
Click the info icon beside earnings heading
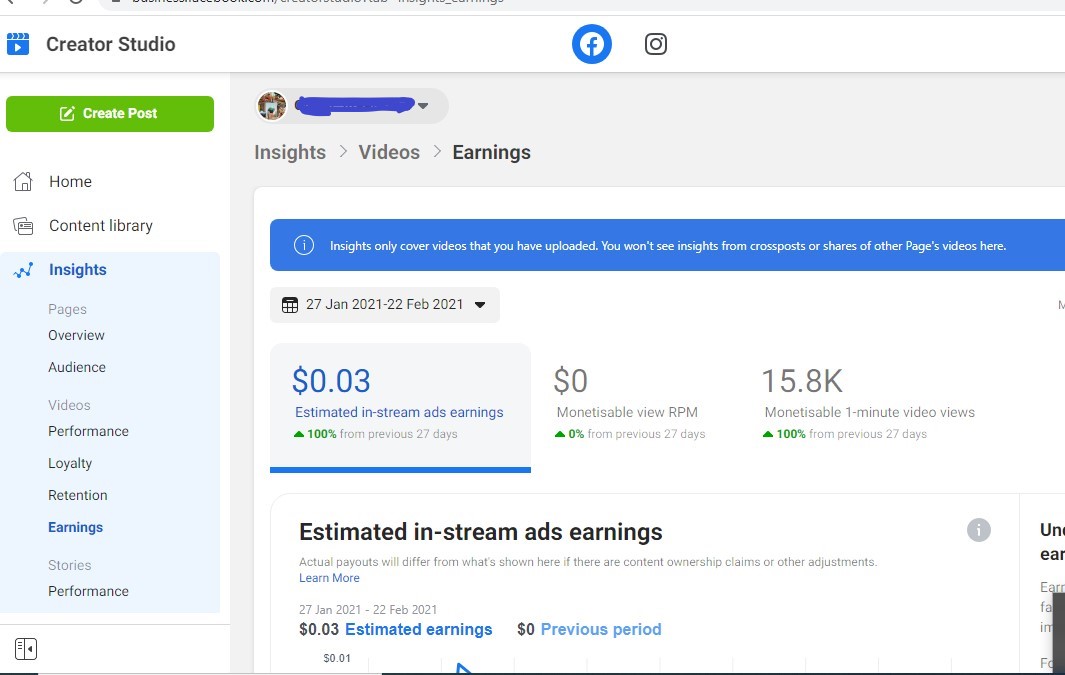pyautogui.click(x=979, y=530)
